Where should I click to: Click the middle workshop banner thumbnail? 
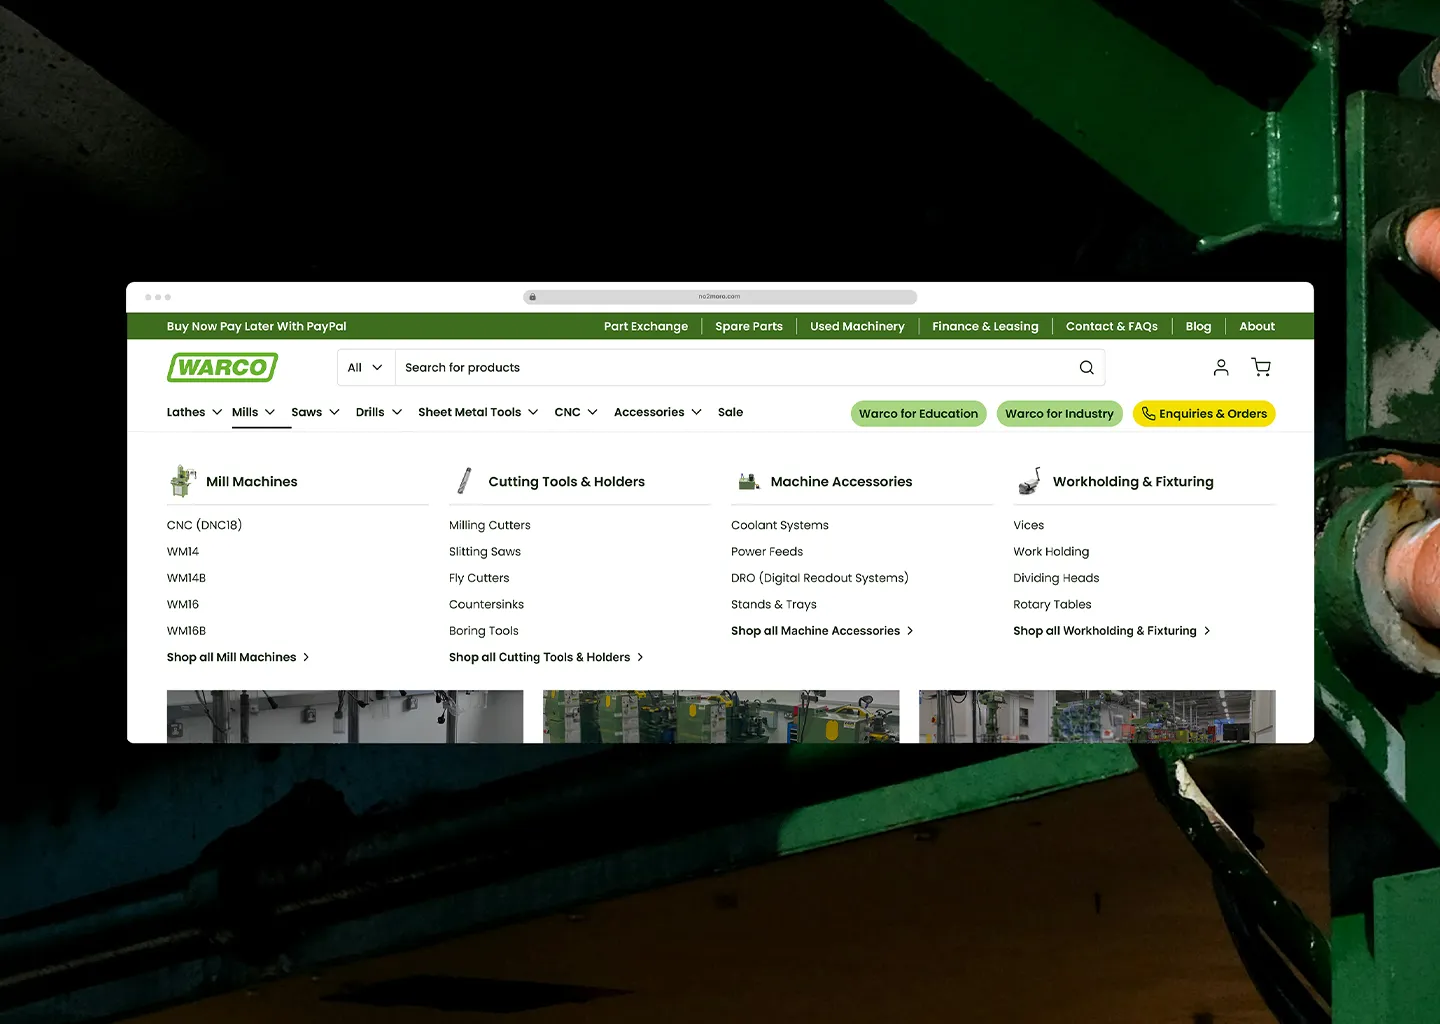pos(721,716)
